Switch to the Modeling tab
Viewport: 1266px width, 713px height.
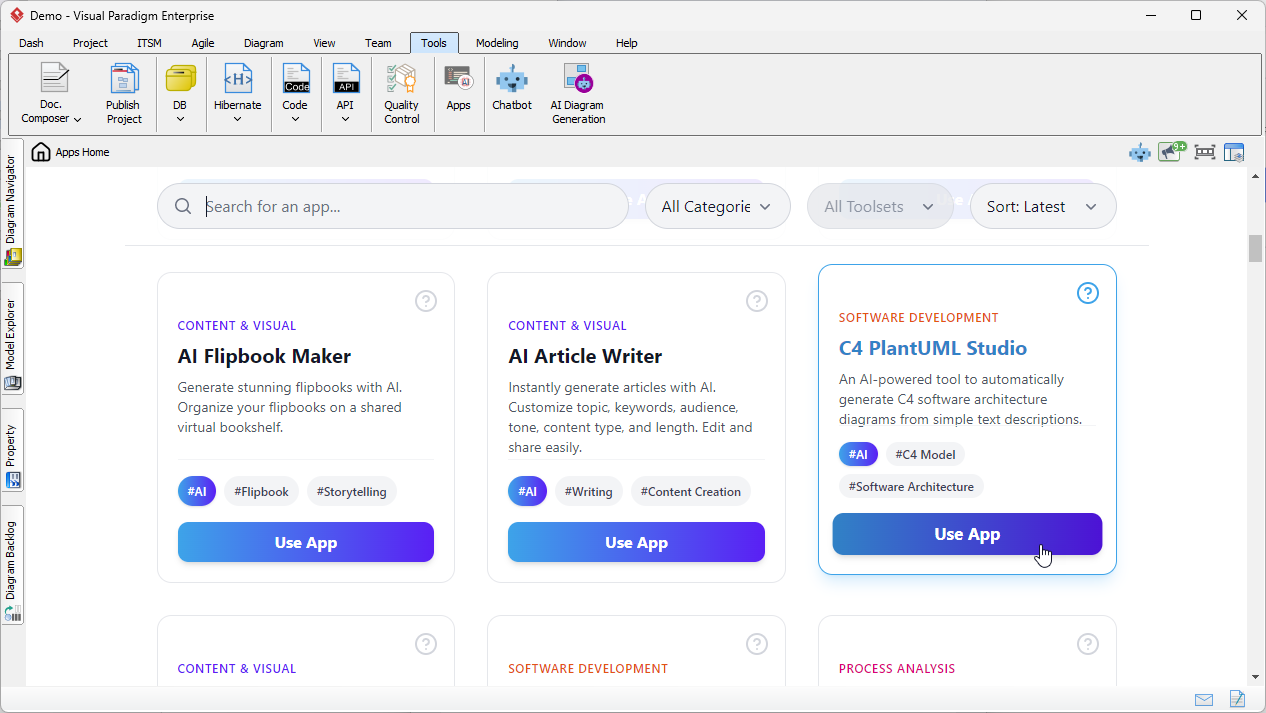pos(496,43)
